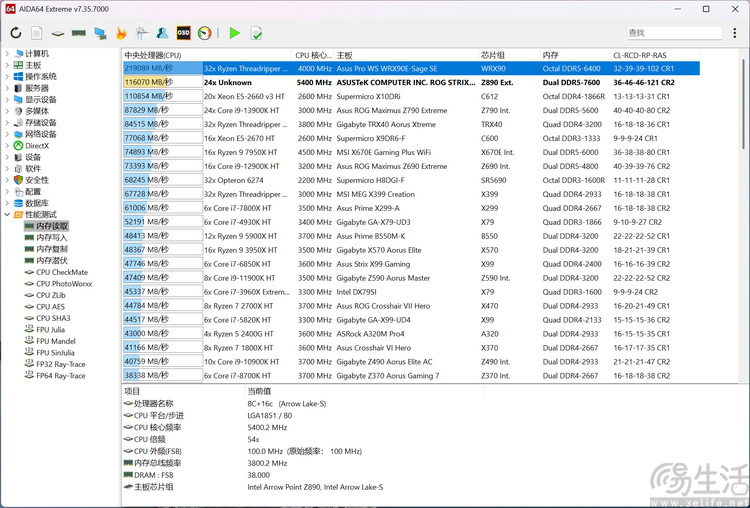Click the blue user silhouette icon
Image resolution: width=750 pixels, height=508 pixels.
[x=163, y=33]
